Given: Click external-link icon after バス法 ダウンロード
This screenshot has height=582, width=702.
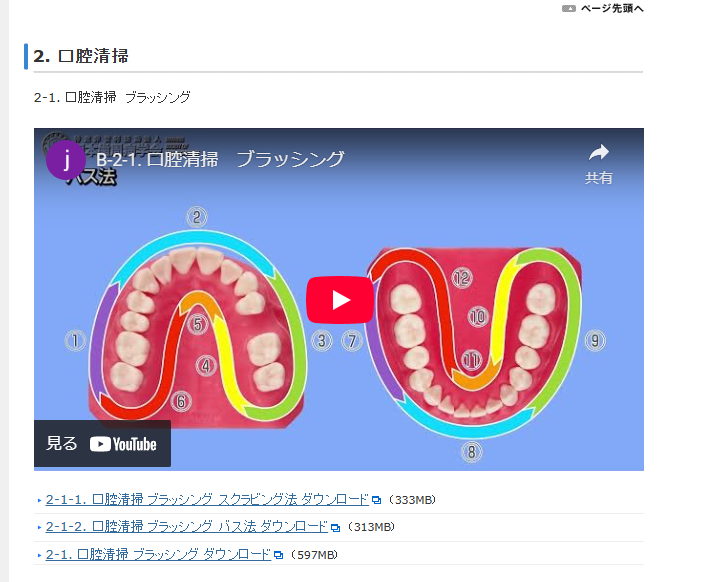Looking at the screenshot, I should click(x=335, y=528).
